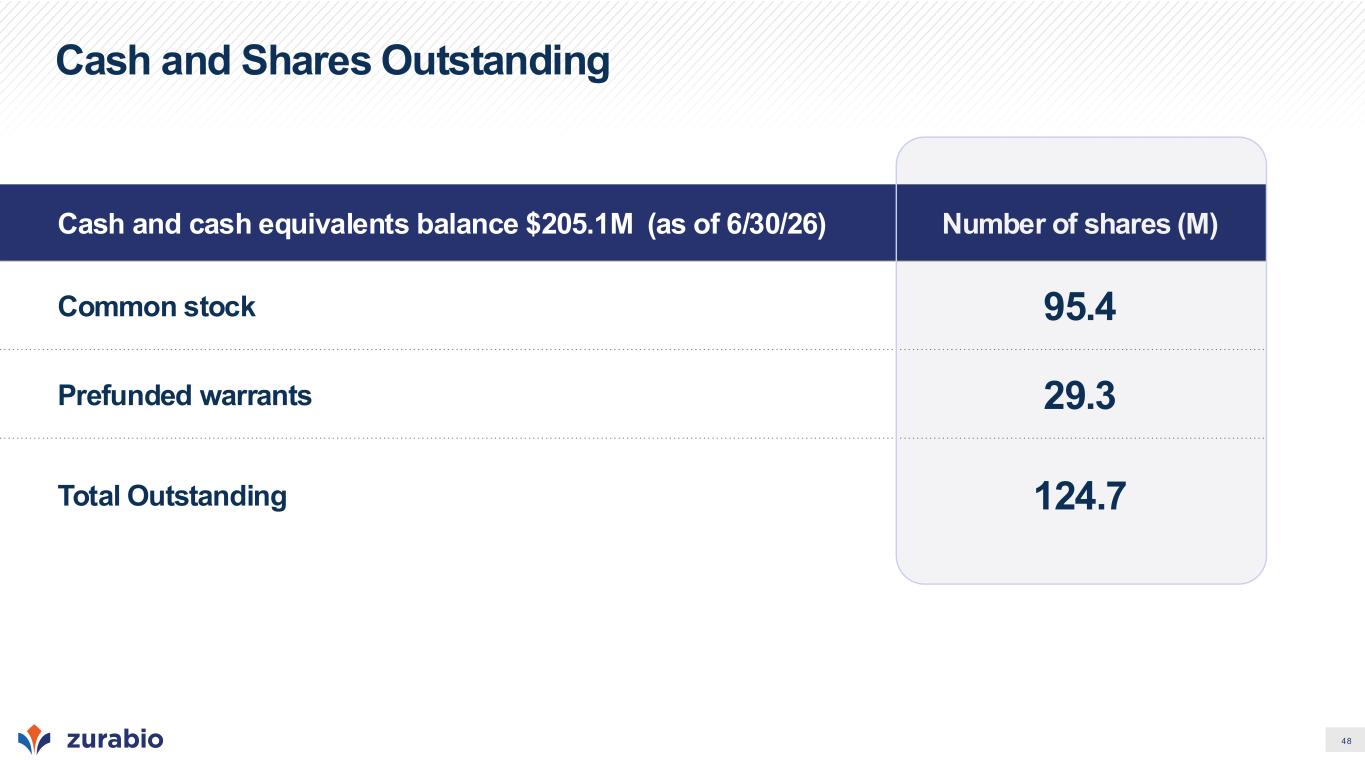Select the 95.4 common stock value

click(1080, 308)
